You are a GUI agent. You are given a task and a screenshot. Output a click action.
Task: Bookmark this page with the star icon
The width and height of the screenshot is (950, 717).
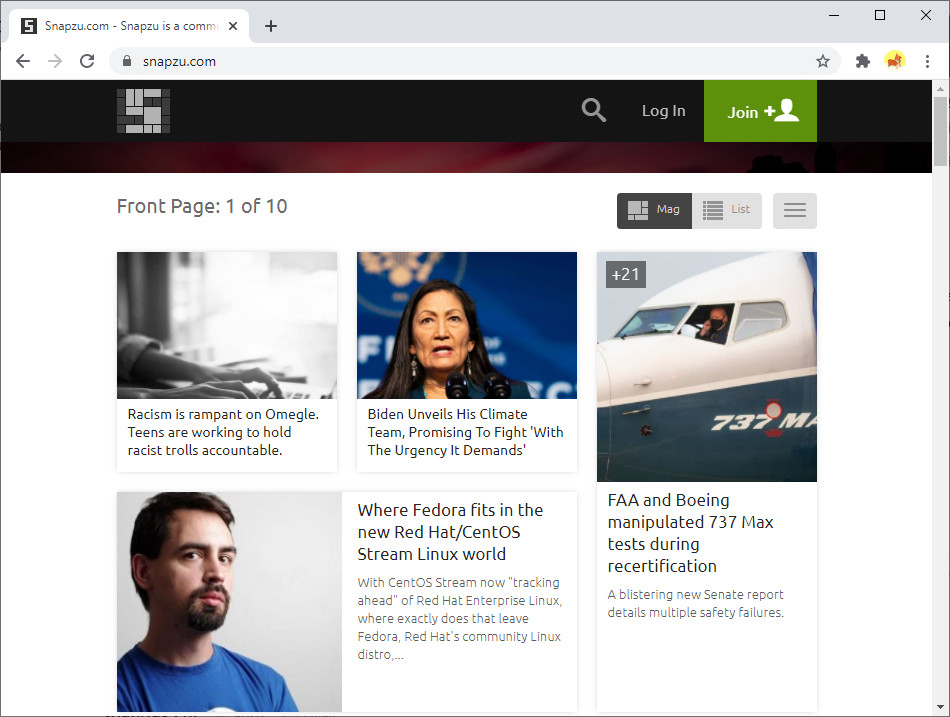(822, 61)
